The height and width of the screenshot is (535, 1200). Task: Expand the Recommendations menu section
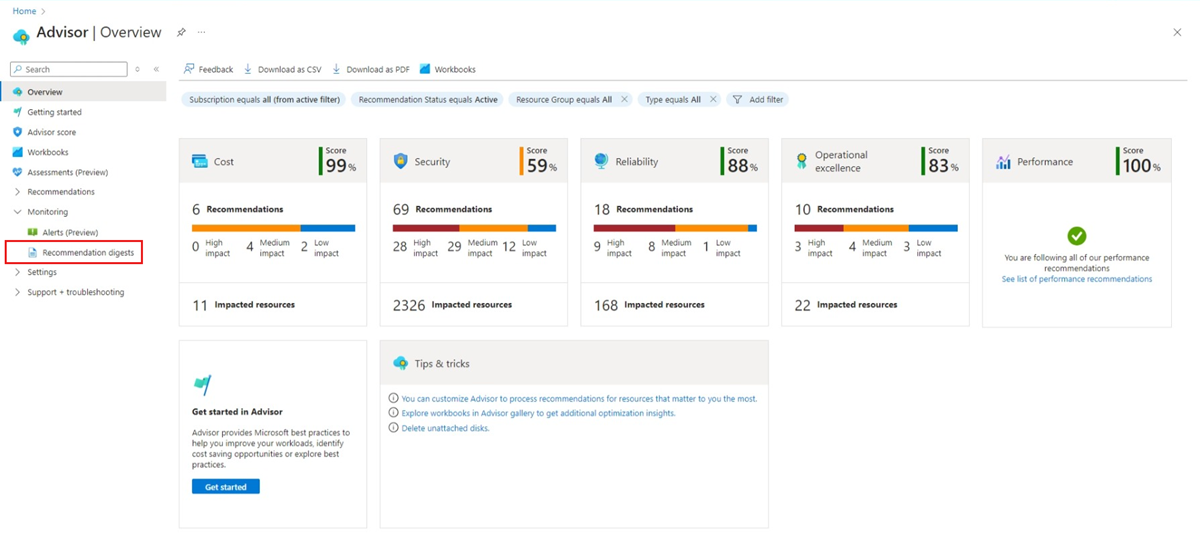[17, 192]
